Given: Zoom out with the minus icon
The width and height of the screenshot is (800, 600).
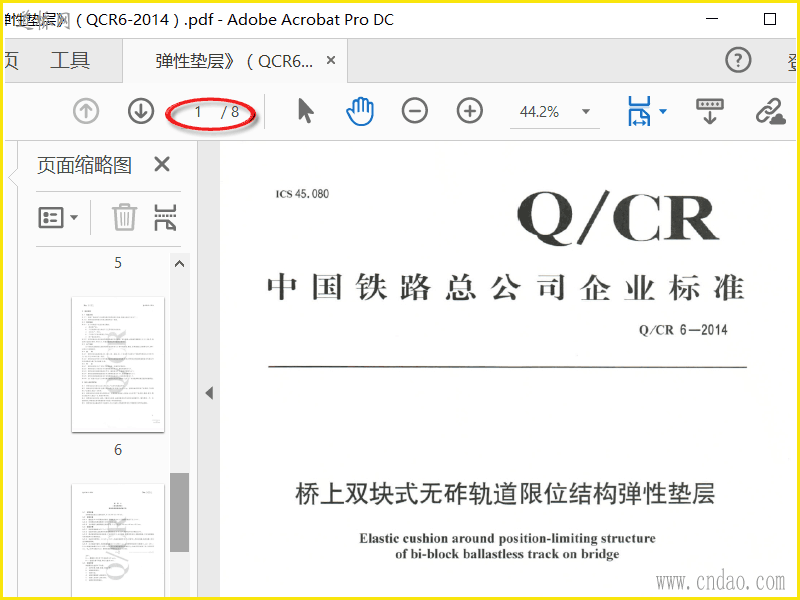Looking at the screenshot, I should (x=414, y=111).
